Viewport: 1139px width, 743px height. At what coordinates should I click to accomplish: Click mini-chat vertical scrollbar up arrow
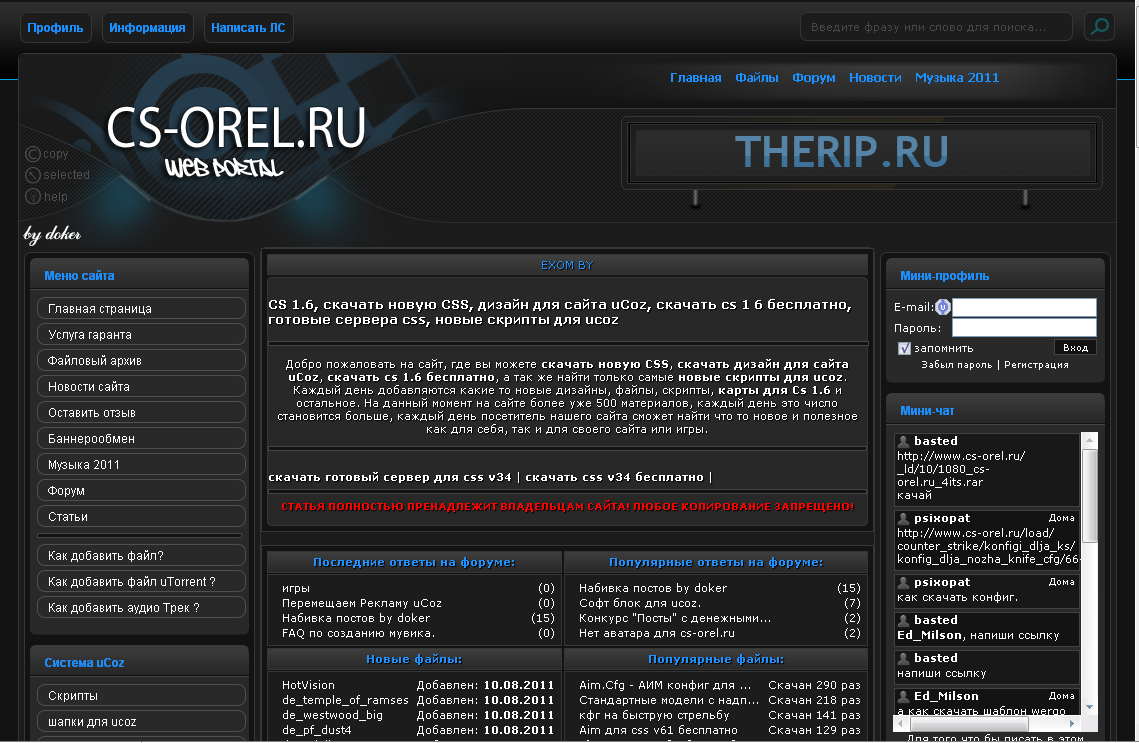(x=1090, y=440)
